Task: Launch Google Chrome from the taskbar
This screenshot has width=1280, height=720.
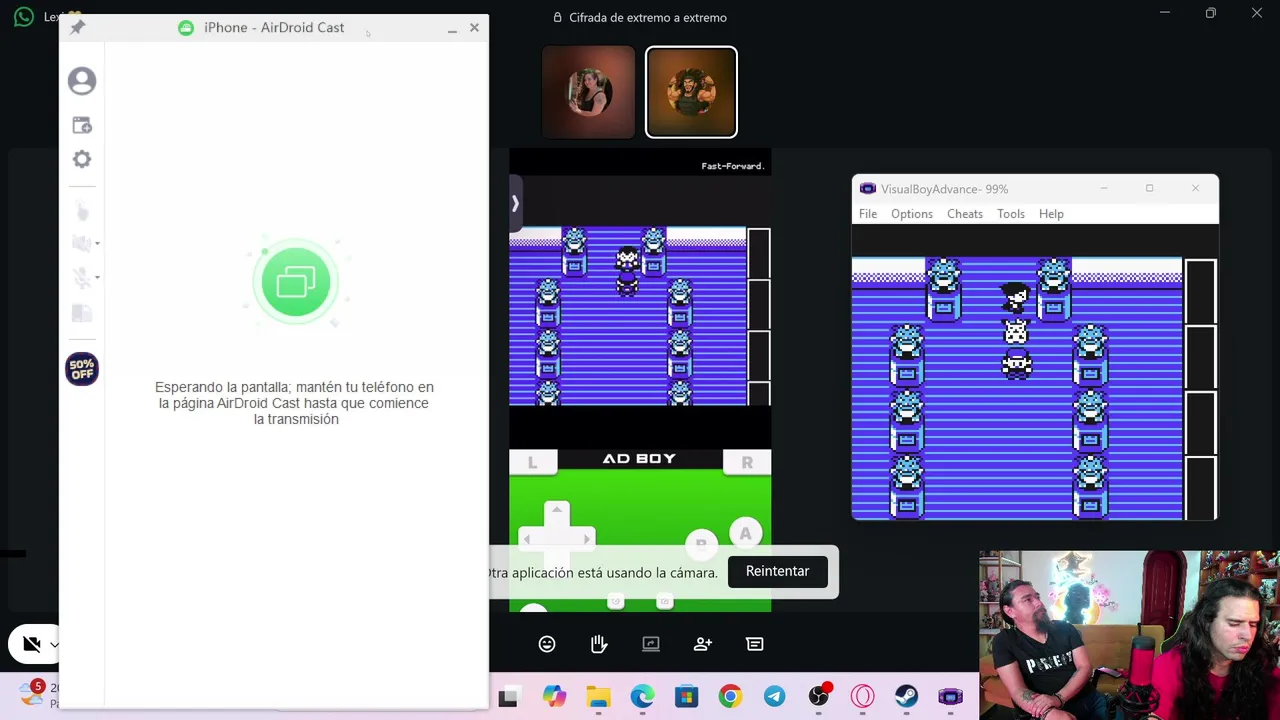Action: (x=730, y=697)
